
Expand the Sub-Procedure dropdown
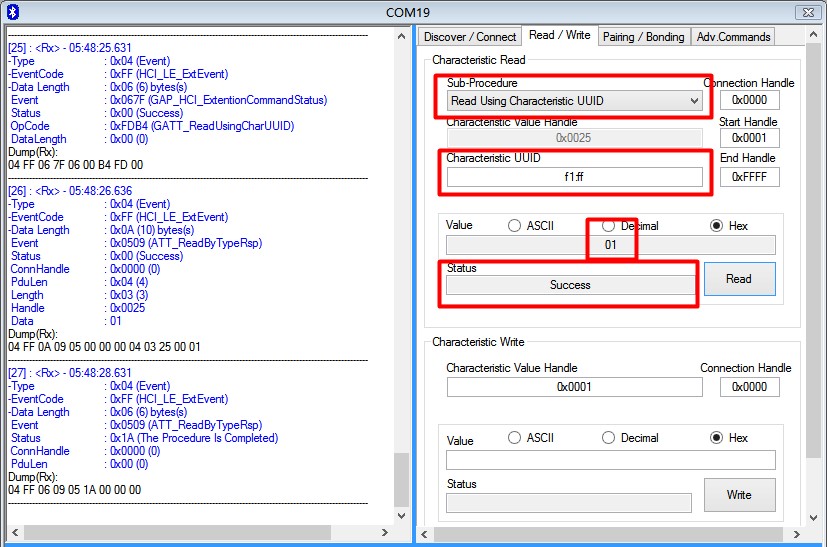(695, 101)
